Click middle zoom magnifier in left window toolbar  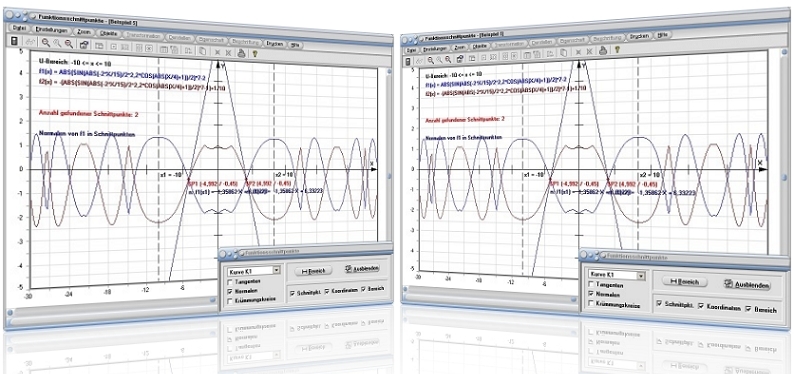[57, 43]
